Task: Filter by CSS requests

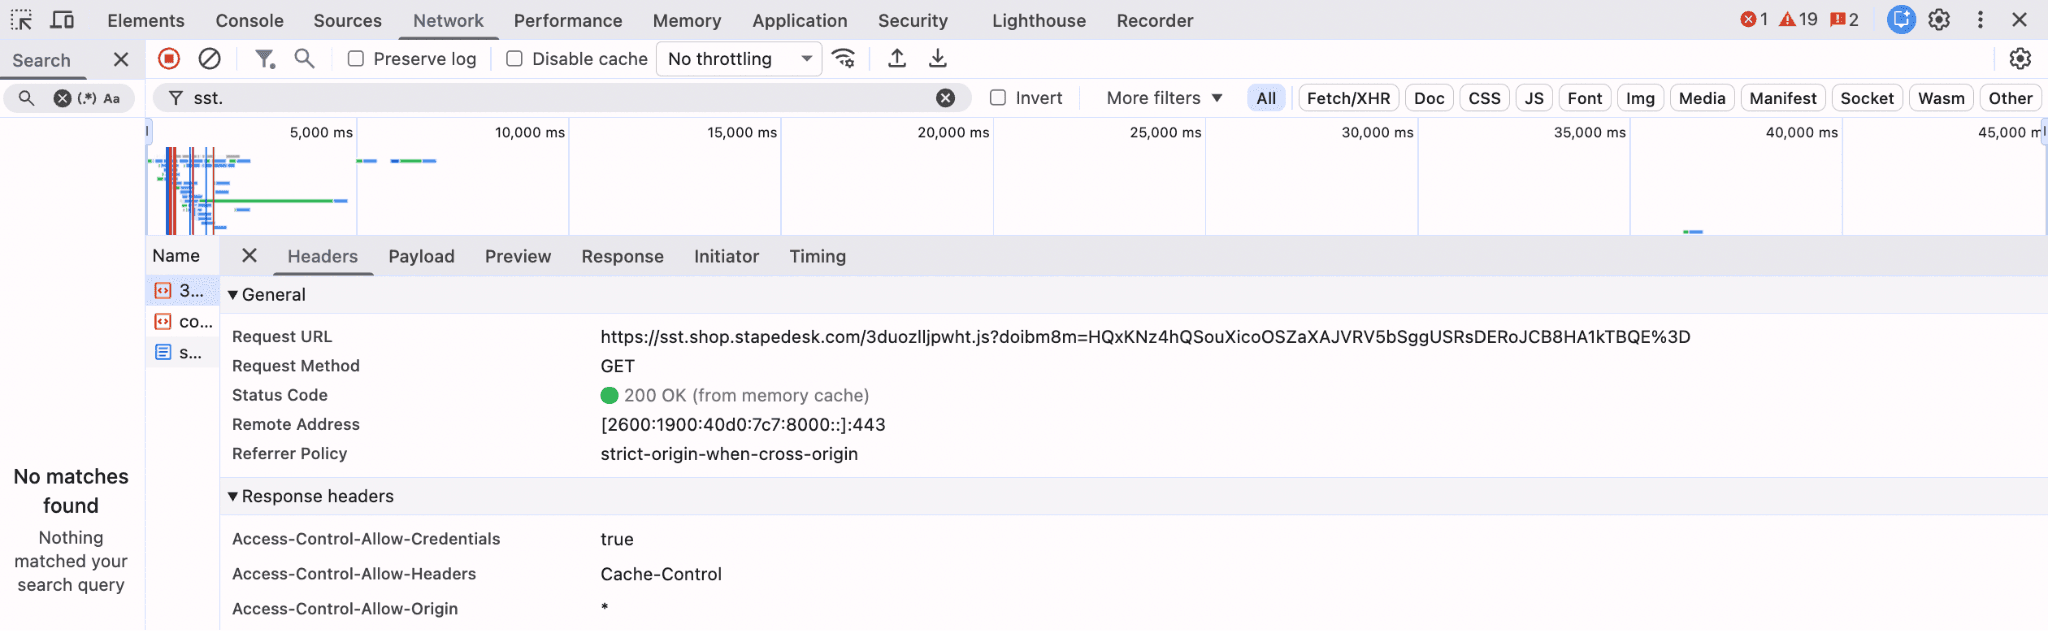Action: tap(1484, 98)
